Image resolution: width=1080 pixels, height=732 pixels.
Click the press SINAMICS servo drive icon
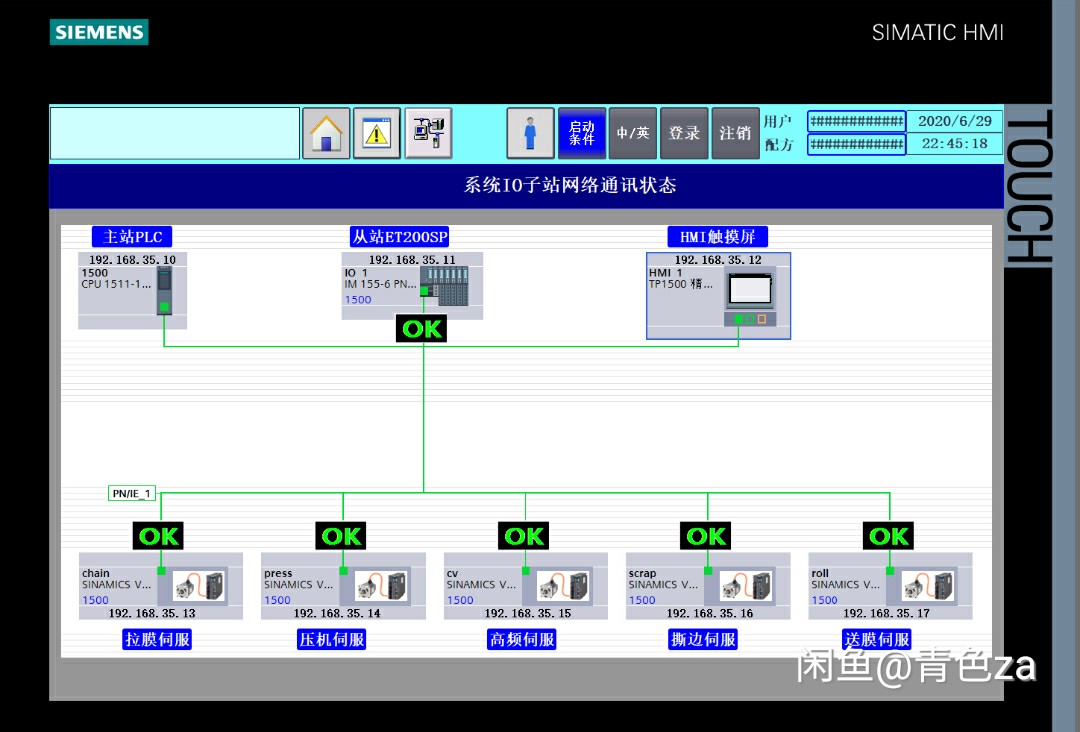[382, 586]
